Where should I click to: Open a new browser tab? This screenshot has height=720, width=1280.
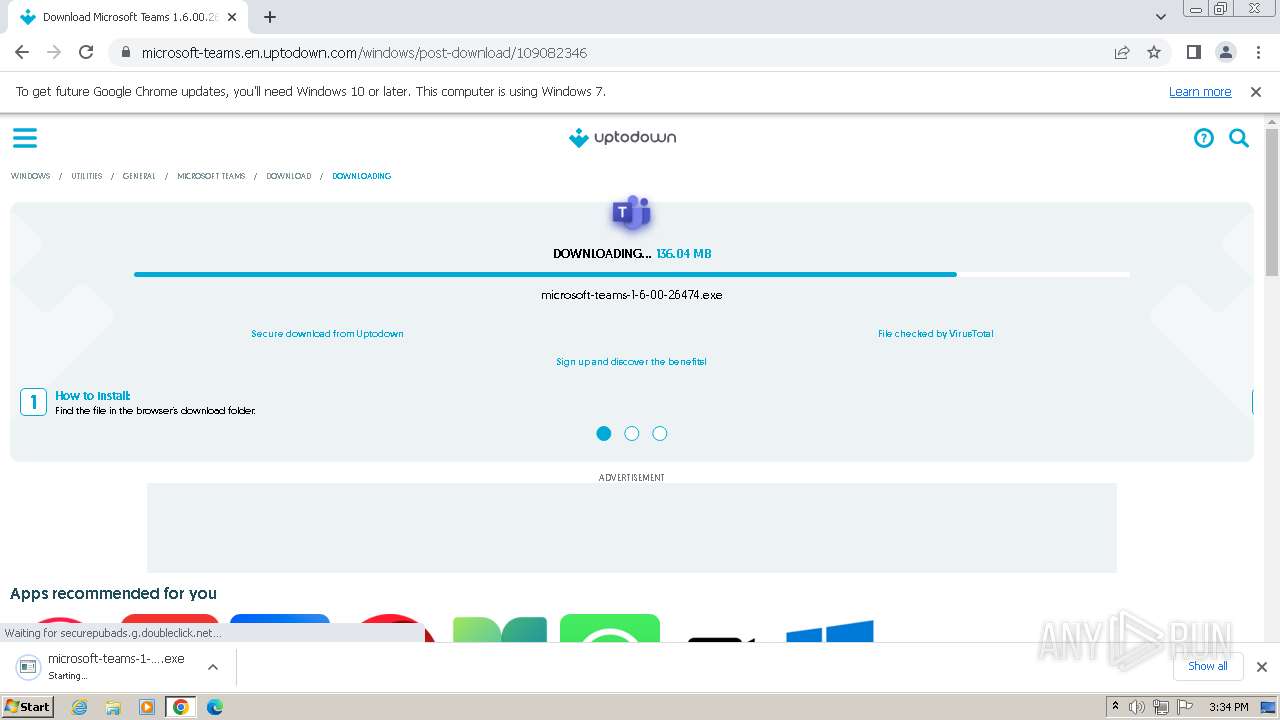[x=270, y=17]
